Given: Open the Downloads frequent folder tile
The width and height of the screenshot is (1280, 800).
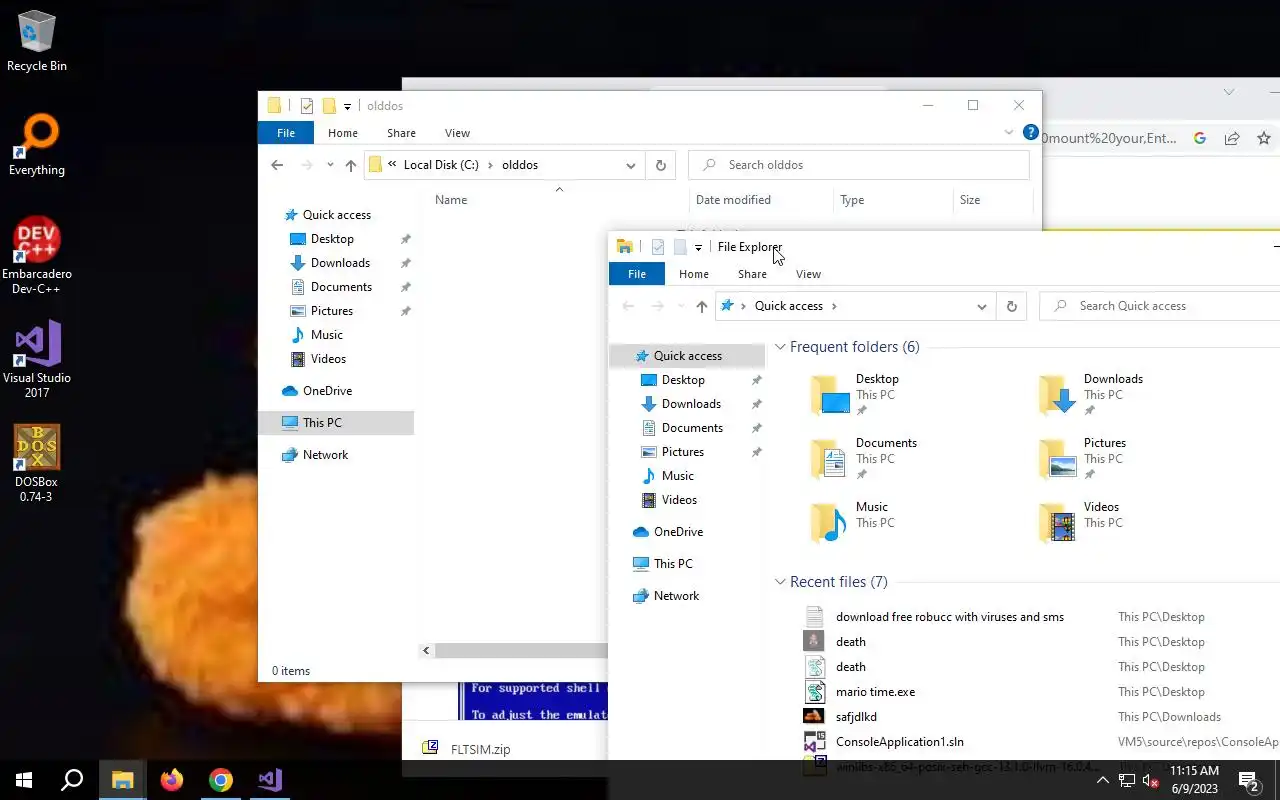Looking at the screenshot, I should (x=1090, y=395).
